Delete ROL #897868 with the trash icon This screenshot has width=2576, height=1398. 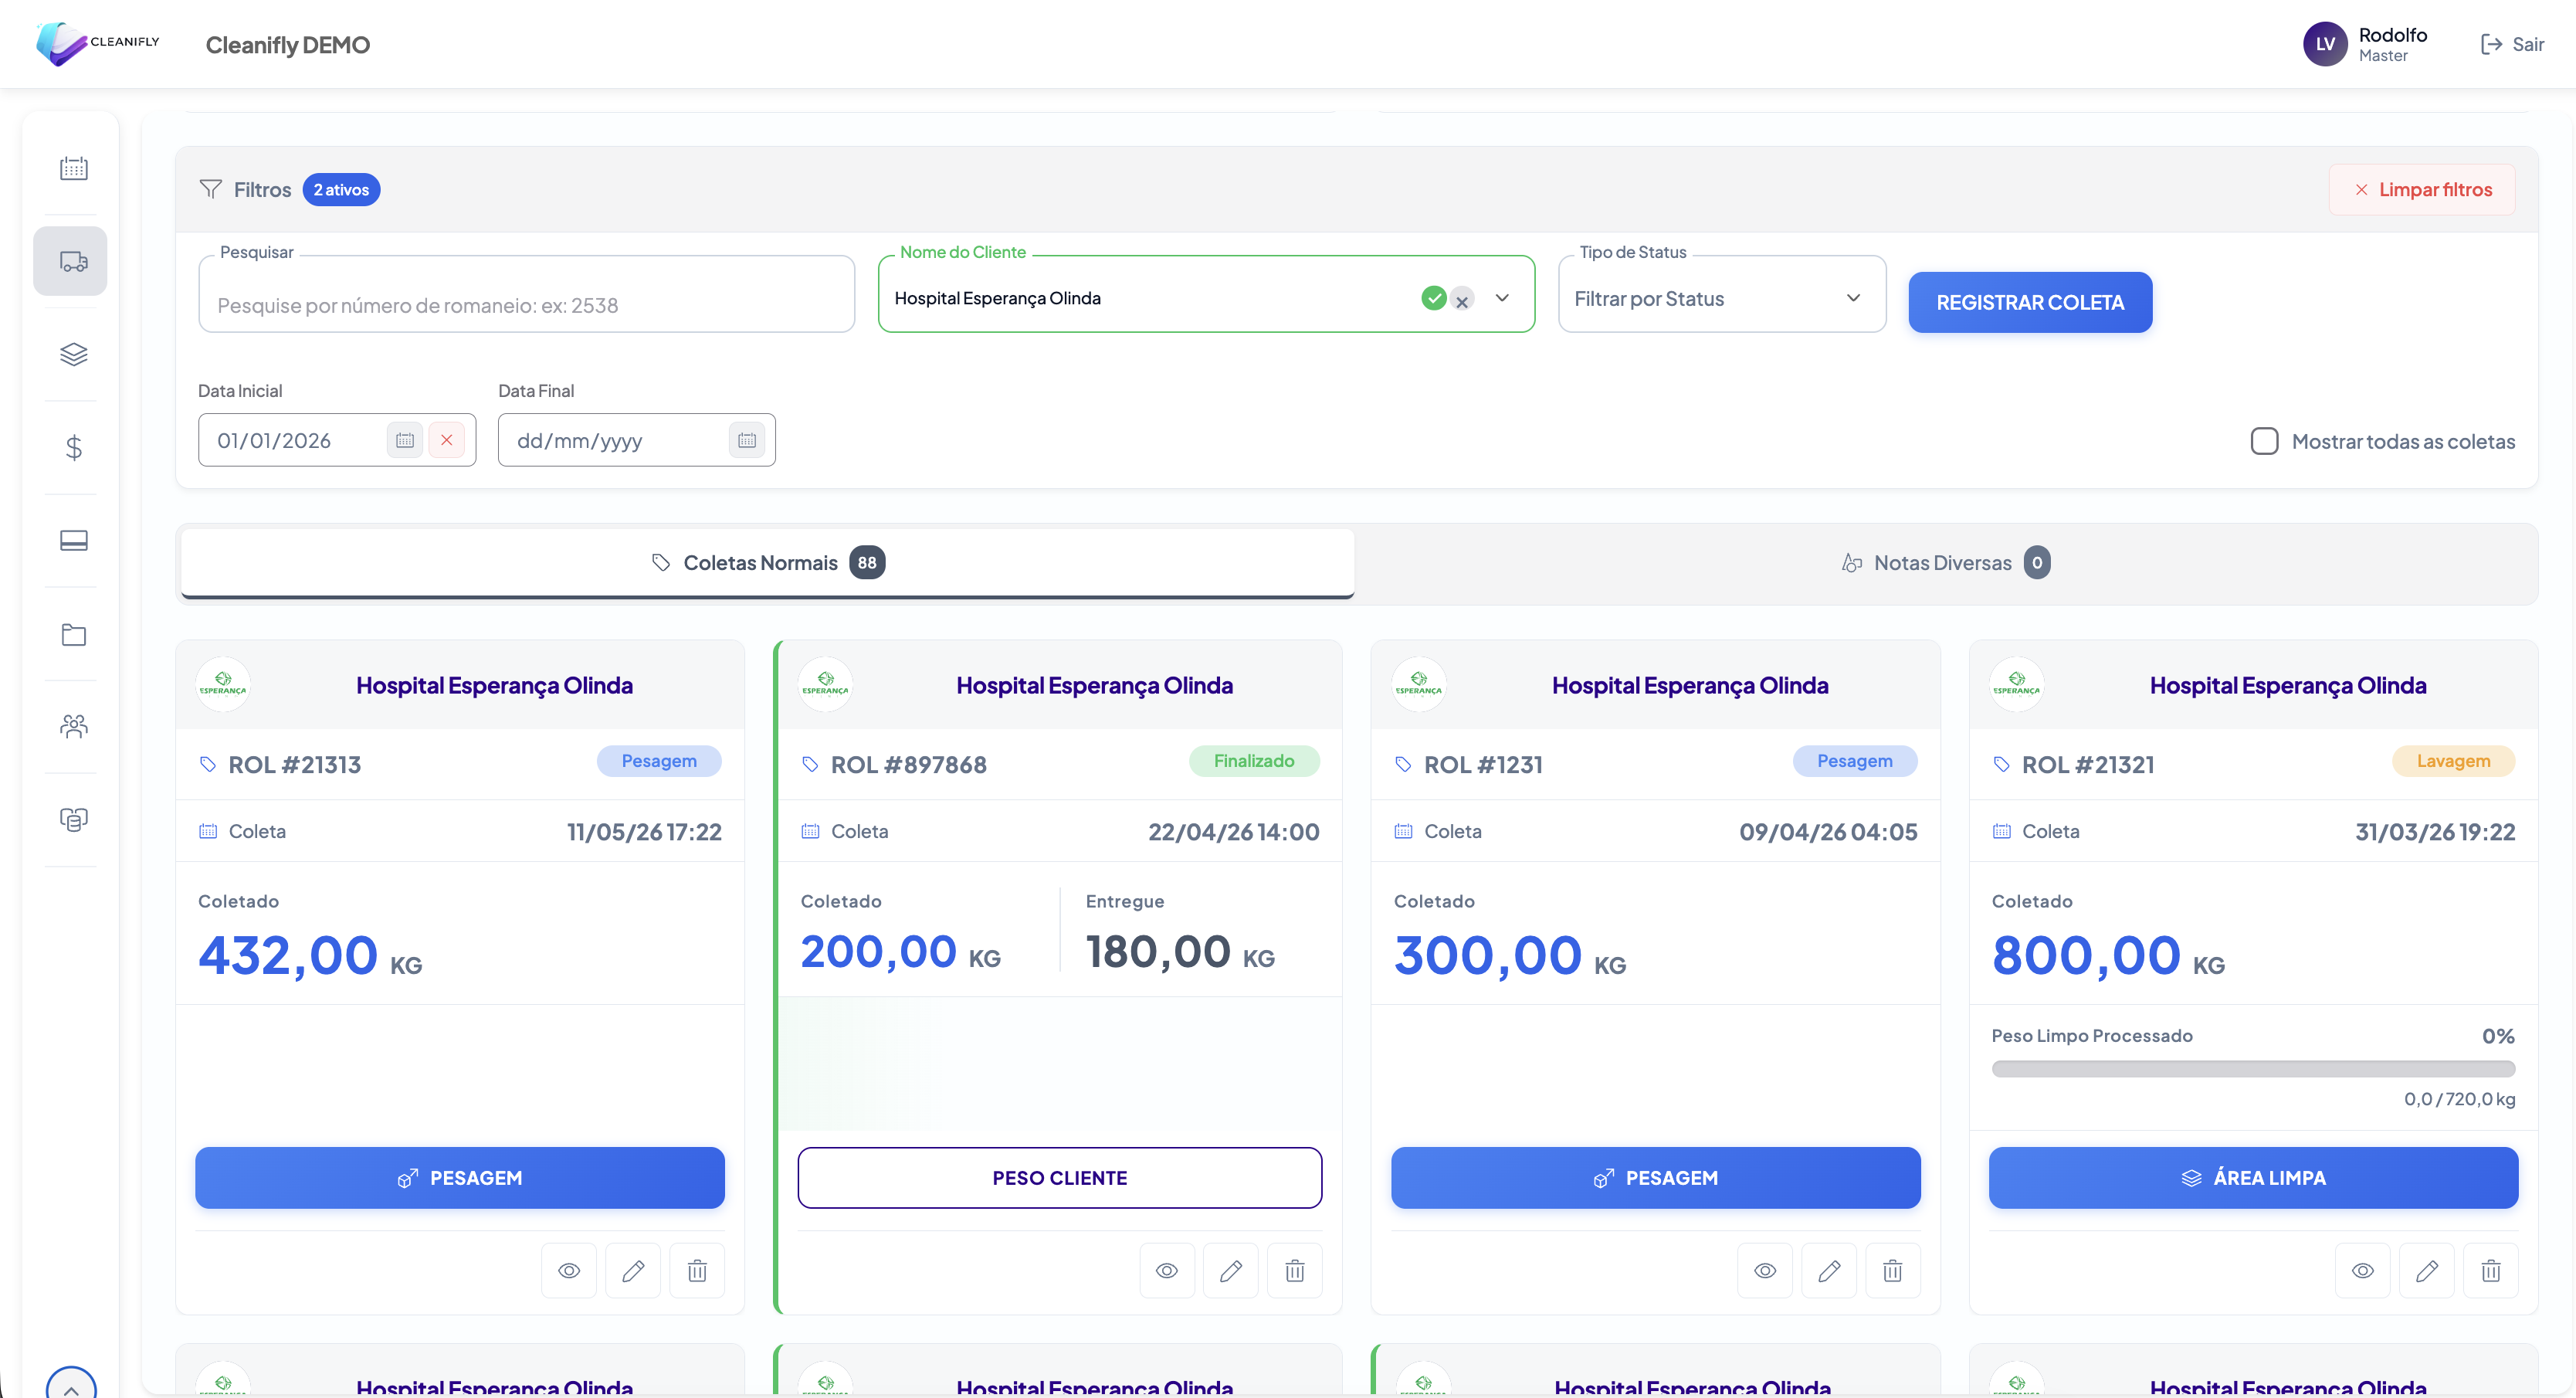[1294, 1270]
